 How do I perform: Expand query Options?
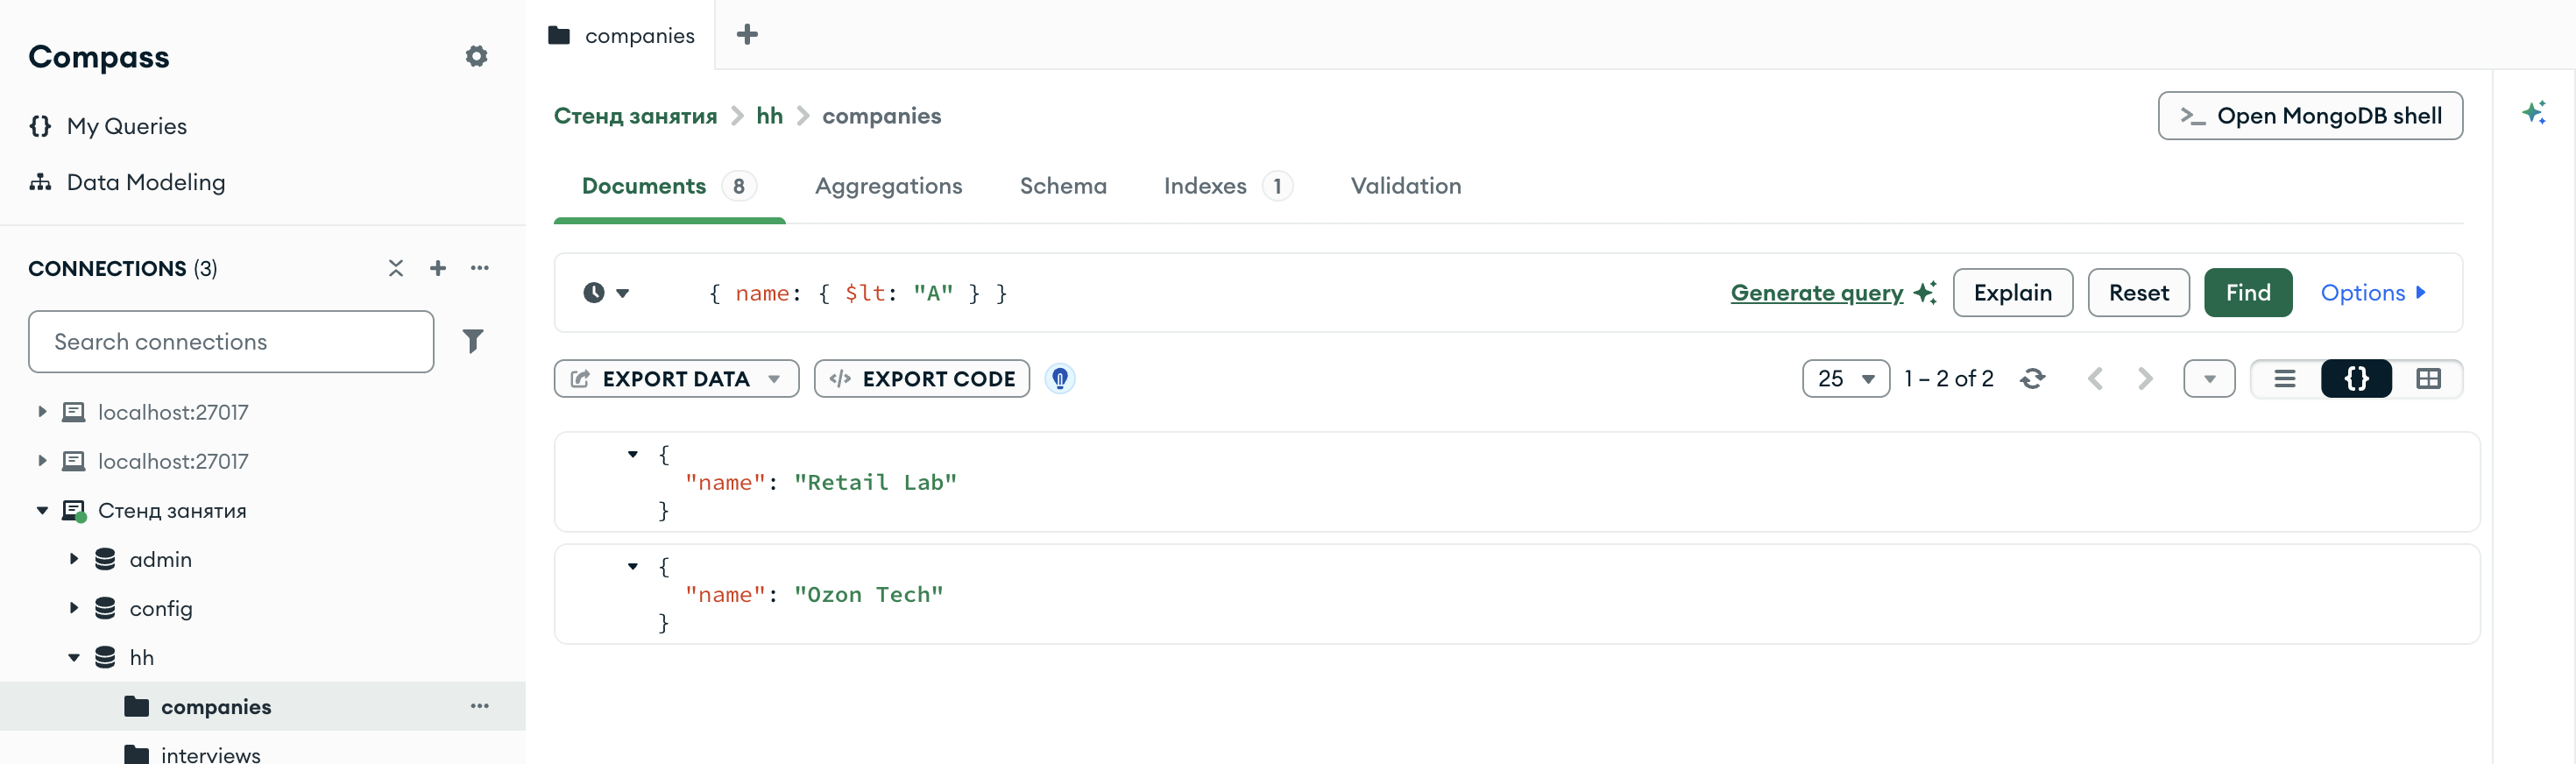[2373, 293]
